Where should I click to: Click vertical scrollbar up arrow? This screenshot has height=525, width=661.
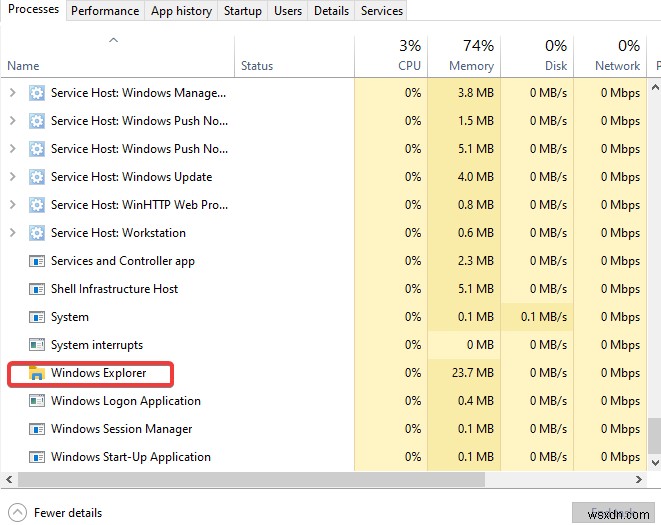point(655,88)
